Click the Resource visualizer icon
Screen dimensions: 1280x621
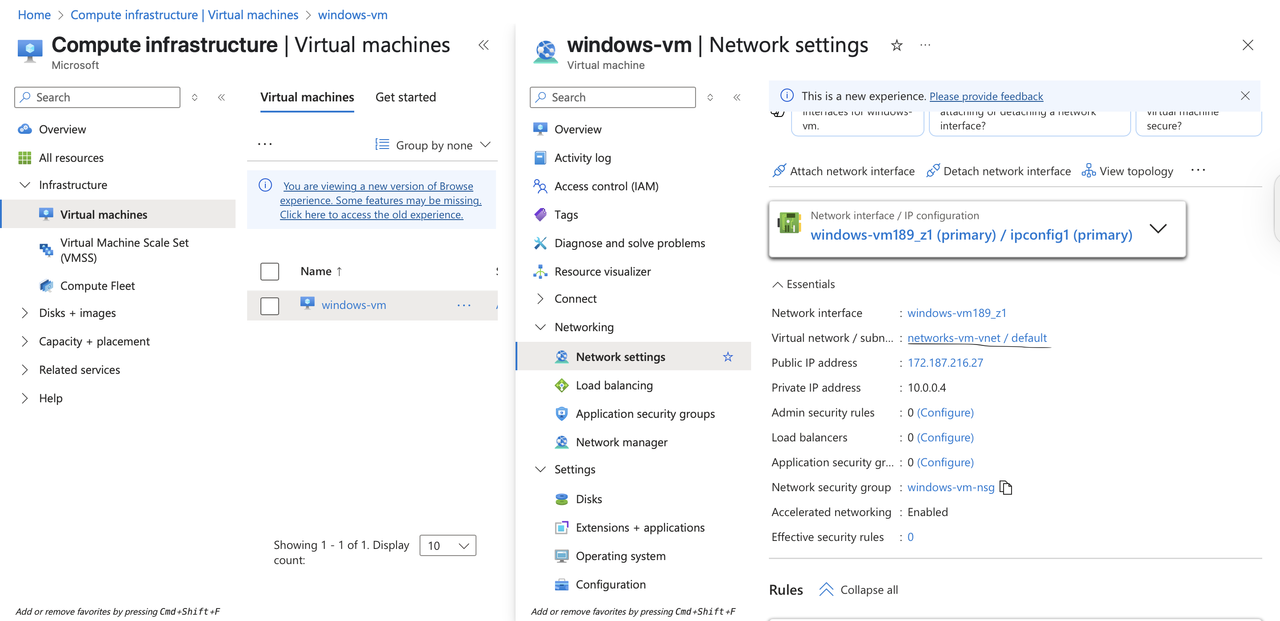point(540,271)
